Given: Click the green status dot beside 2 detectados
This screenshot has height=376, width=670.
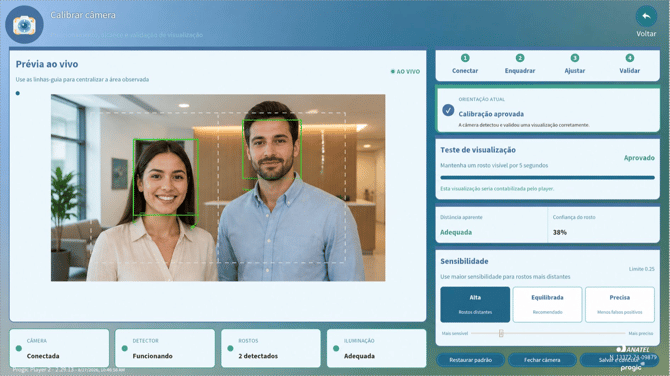Looking at the screenshot, I should tap(230, 348).
